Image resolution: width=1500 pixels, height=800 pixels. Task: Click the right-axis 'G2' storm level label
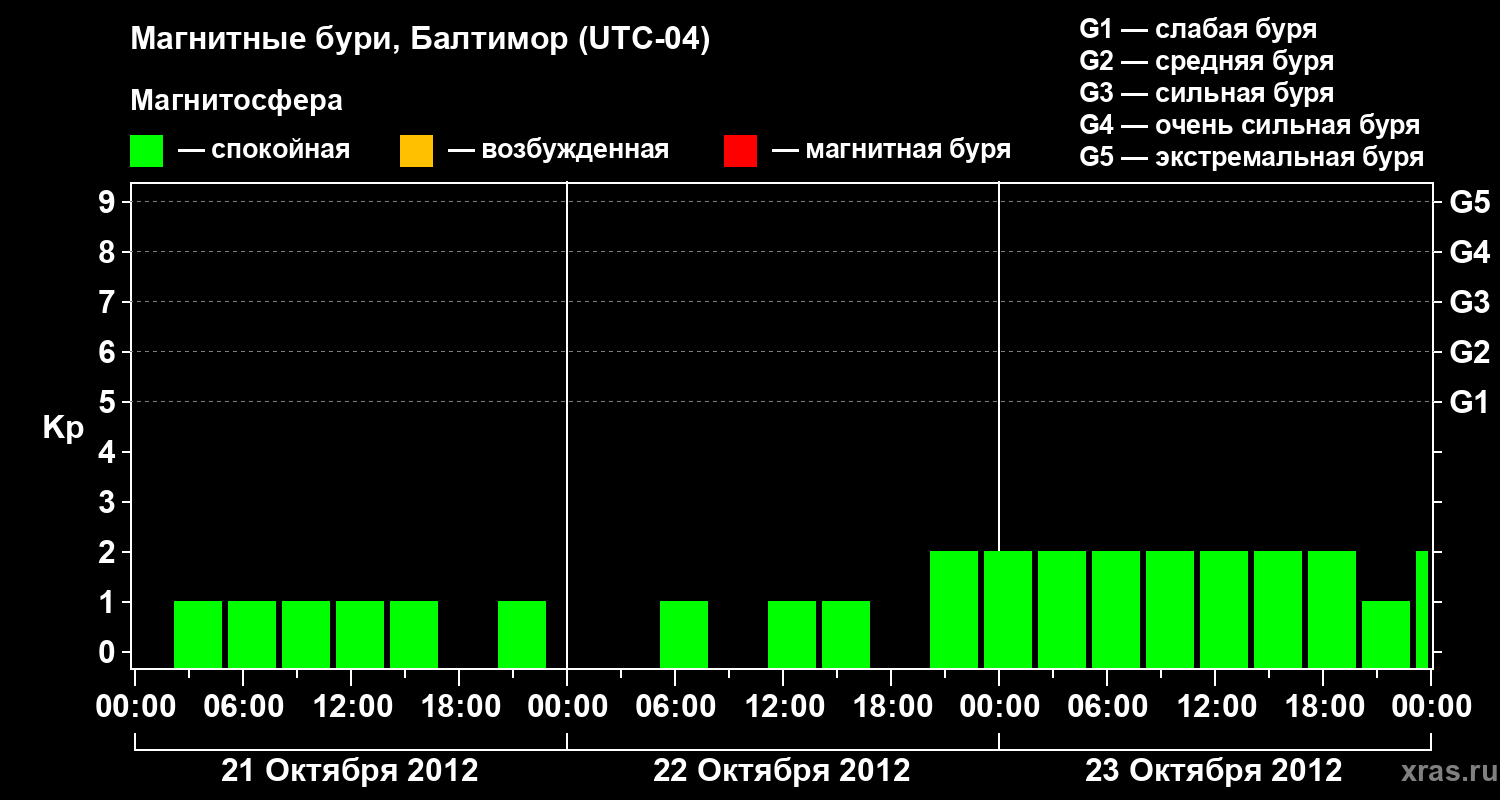pyautogui.click(x=1469, y=352)
